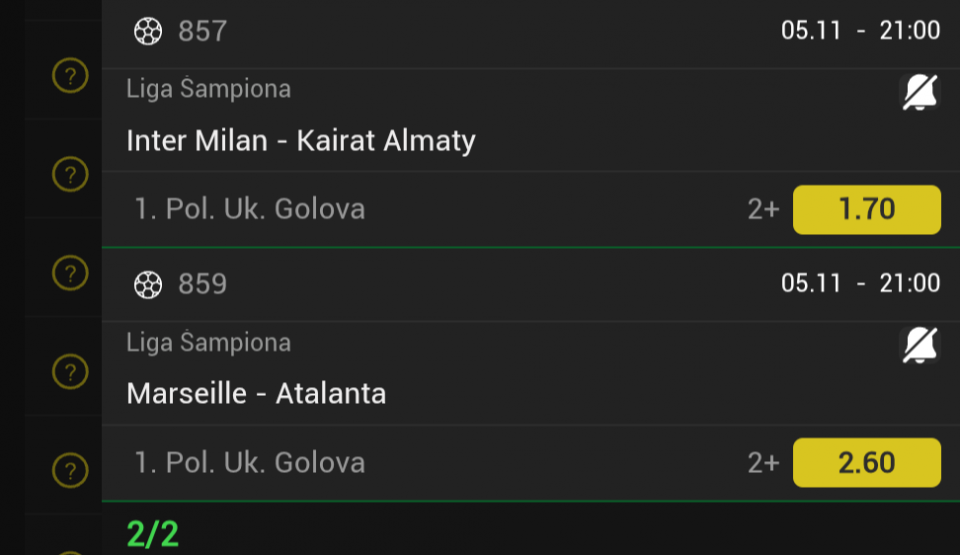Open help icon left of event 859 row
This screenshot has width=960, height=555.
[x=70, y=273]
